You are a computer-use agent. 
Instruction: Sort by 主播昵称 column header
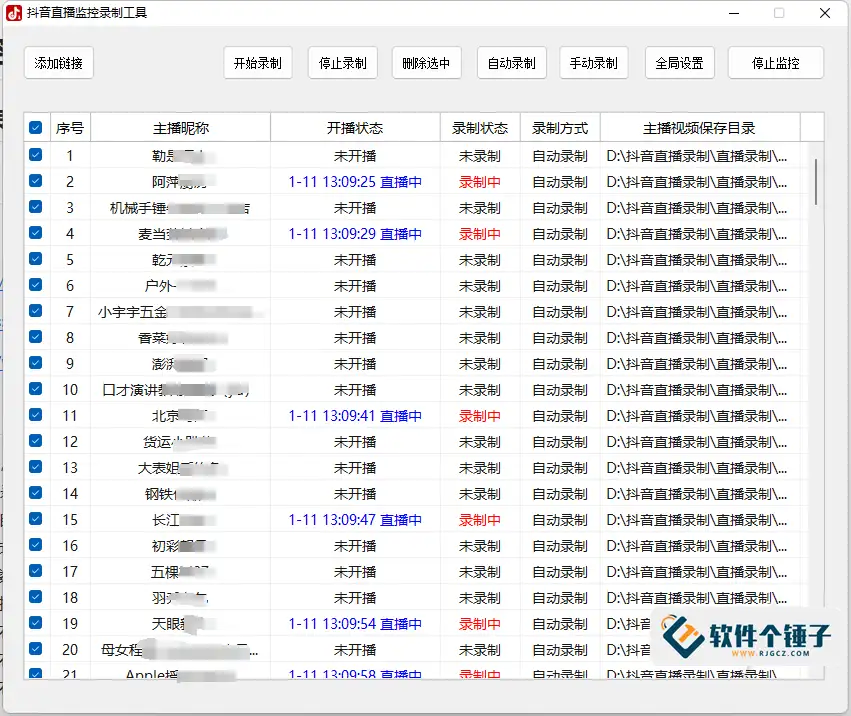click(x=181, y=128)
